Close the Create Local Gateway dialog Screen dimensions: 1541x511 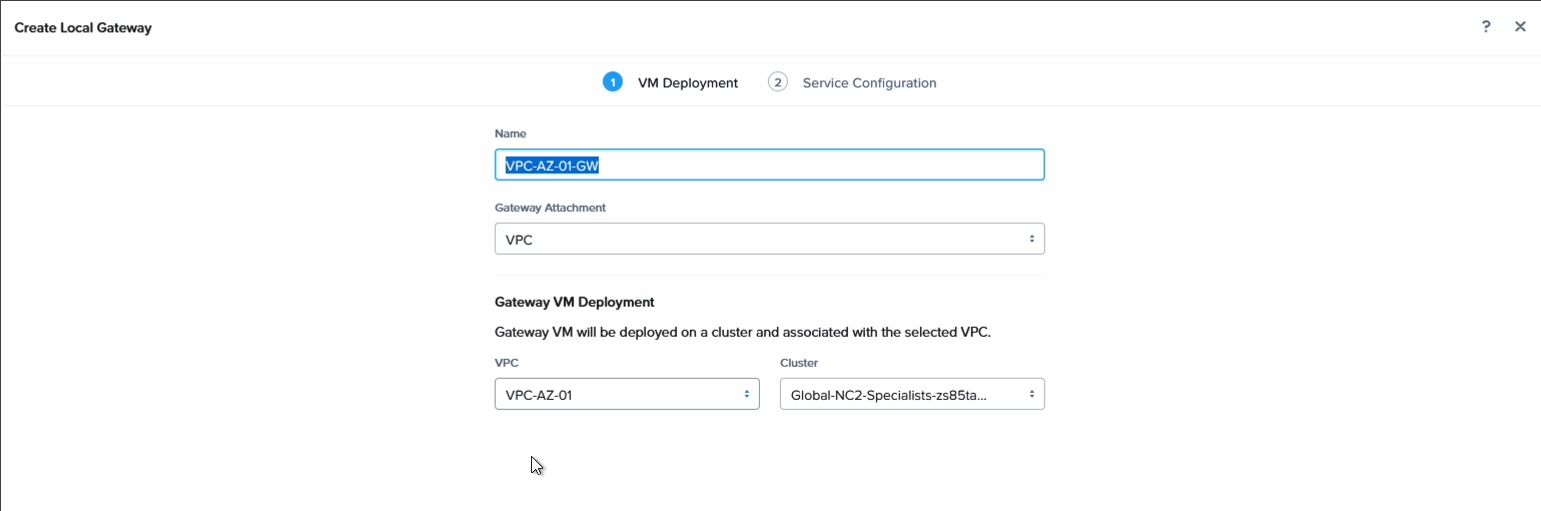click(x=1520, y=27)
